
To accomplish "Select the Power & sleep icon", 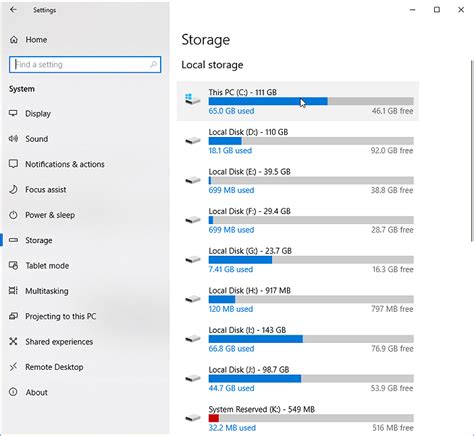I will (13, 215).
